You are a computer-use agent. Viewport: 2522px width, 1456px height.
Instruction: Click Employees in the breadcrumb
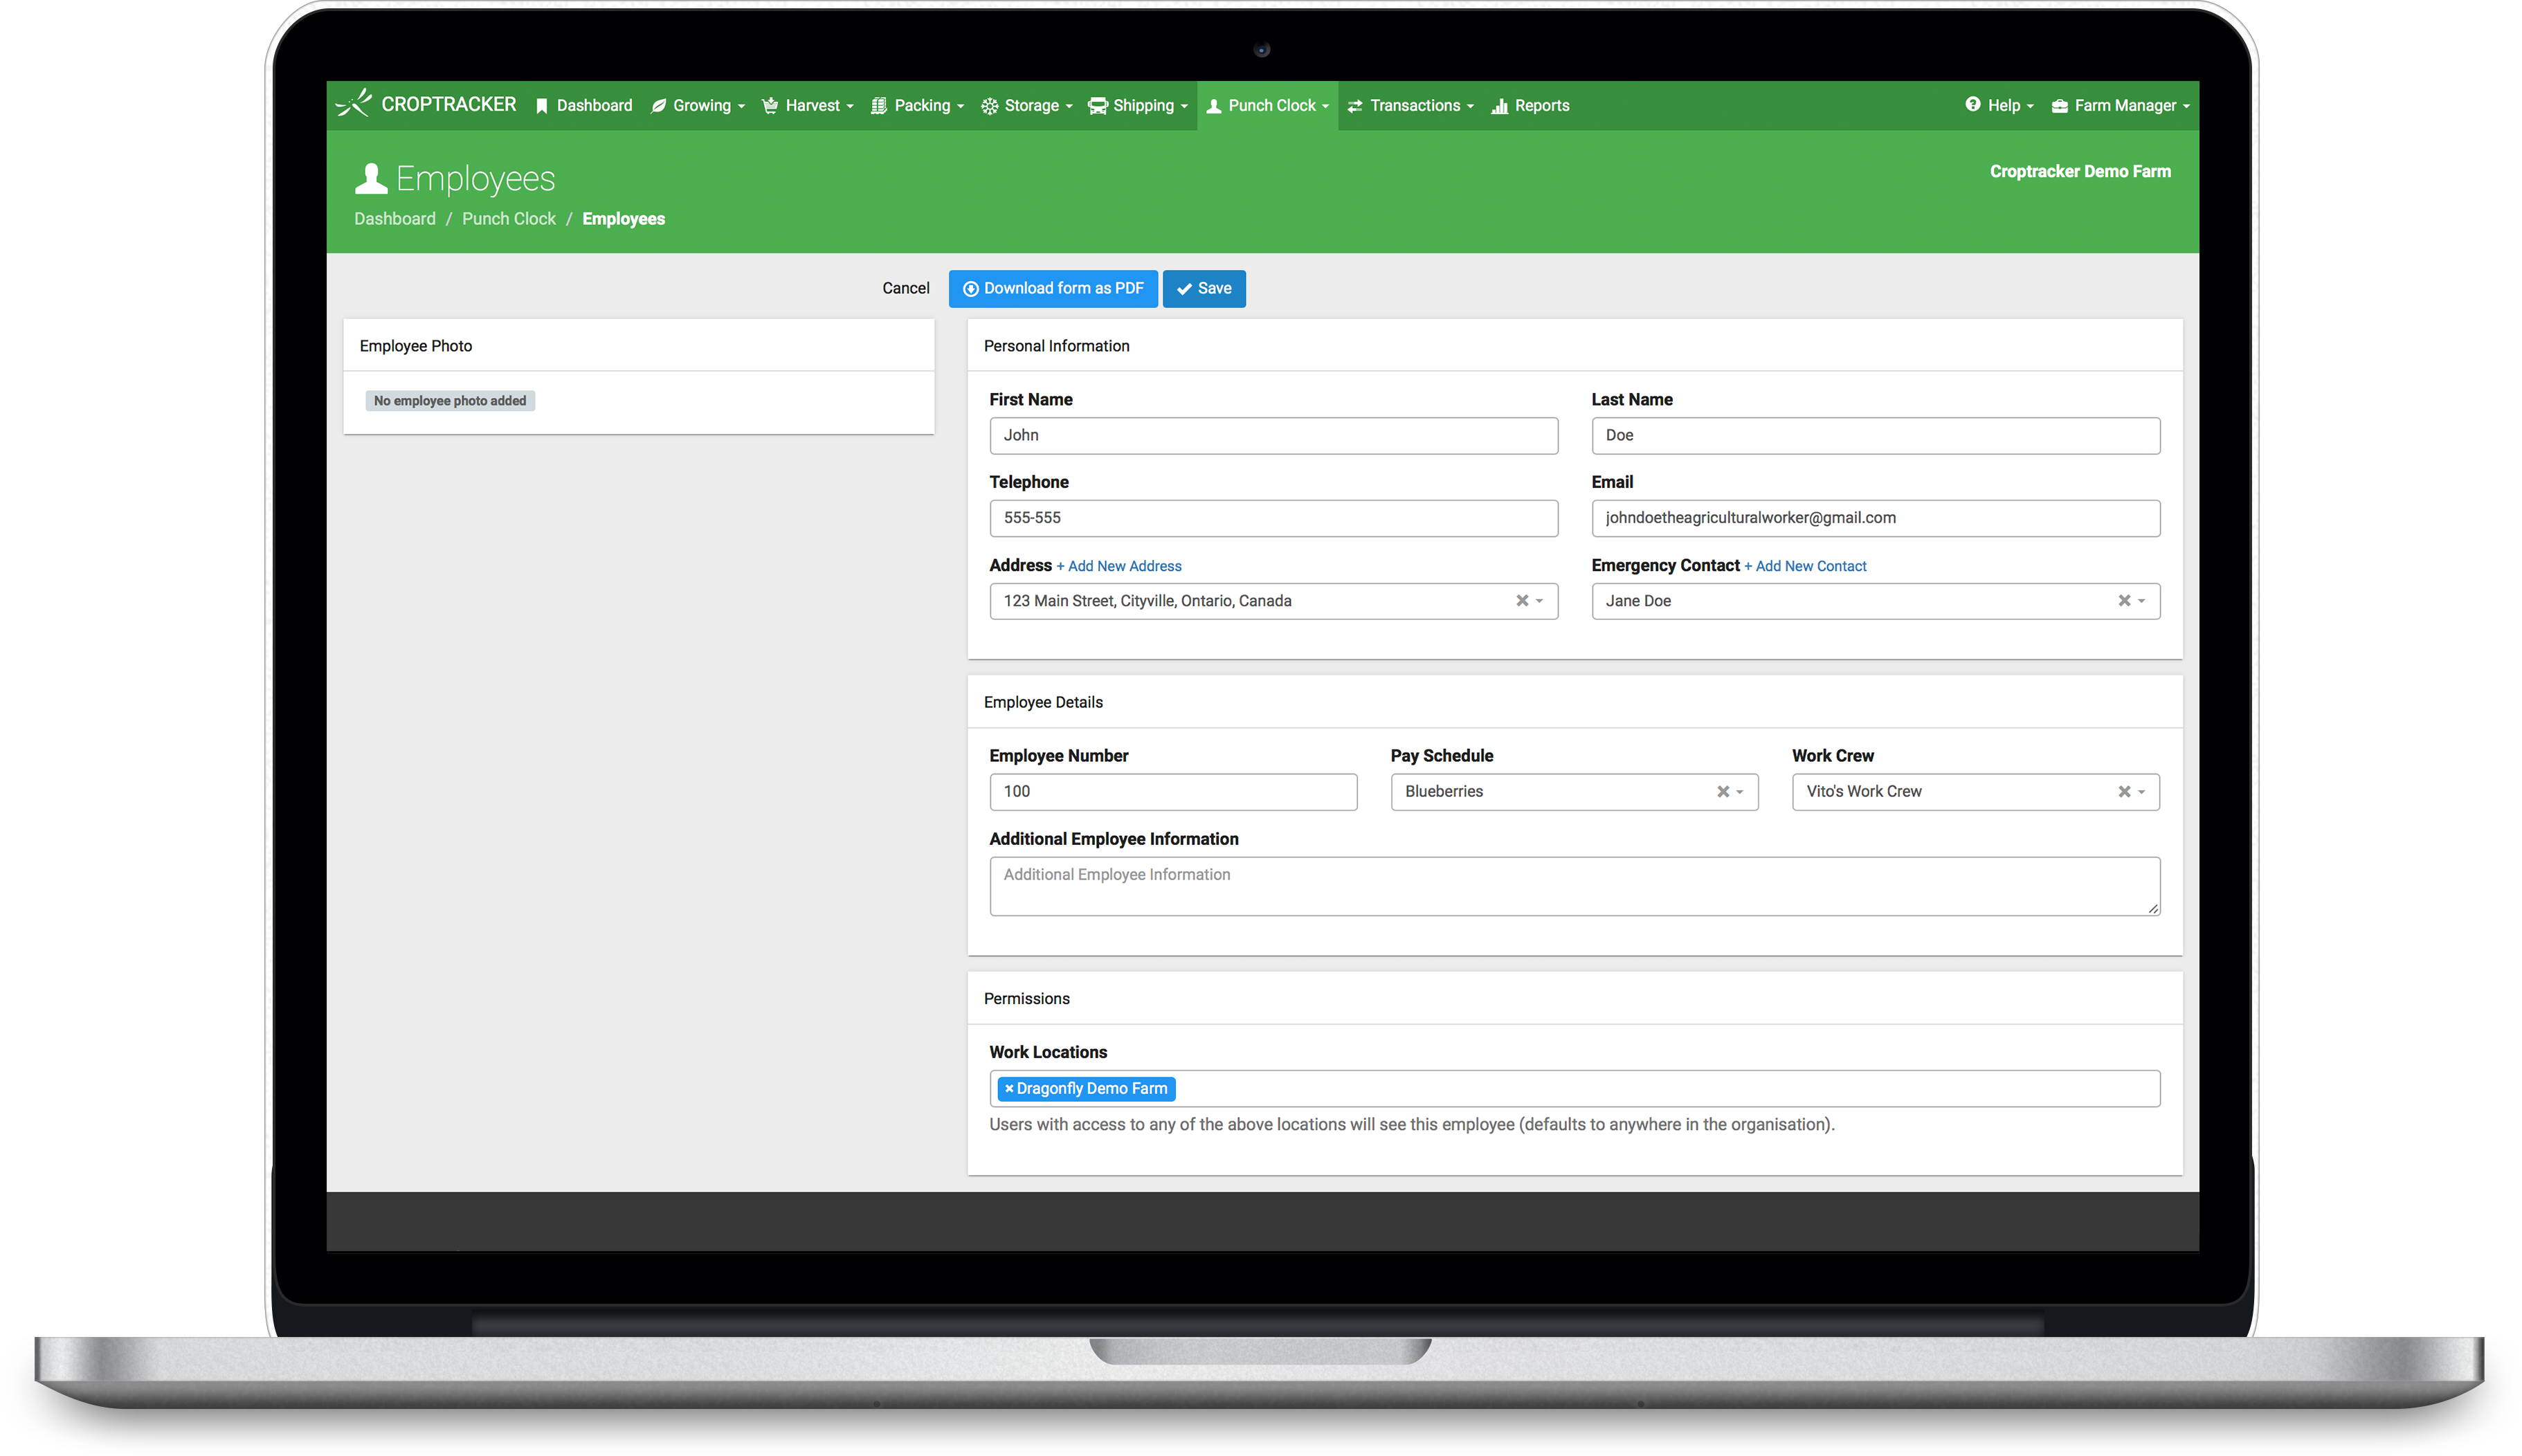[x=623, y=219]
